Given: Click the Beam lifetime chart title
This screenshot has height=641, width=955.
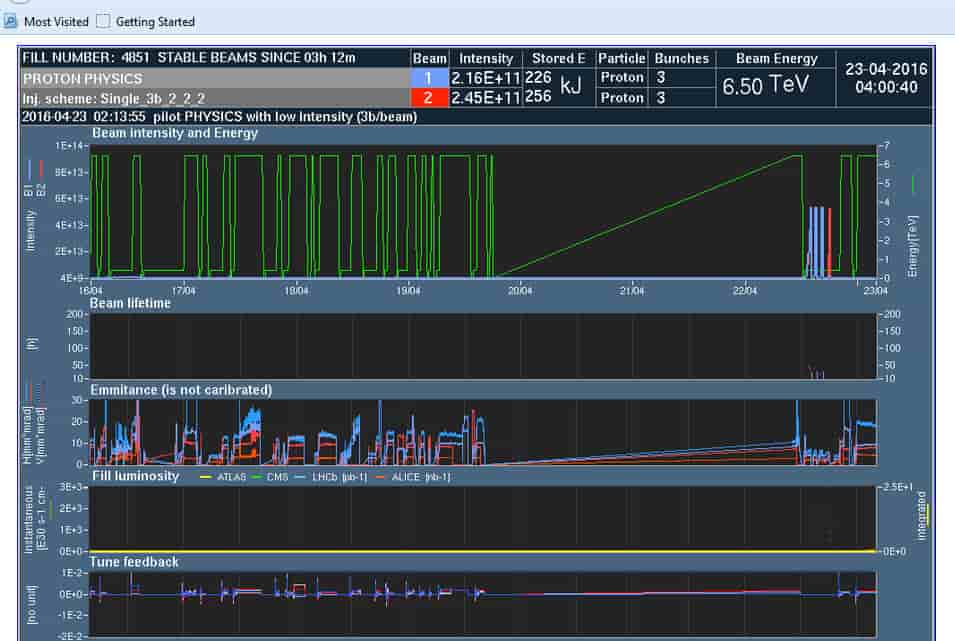Looking at the screenshot, I should coord(130,303).
